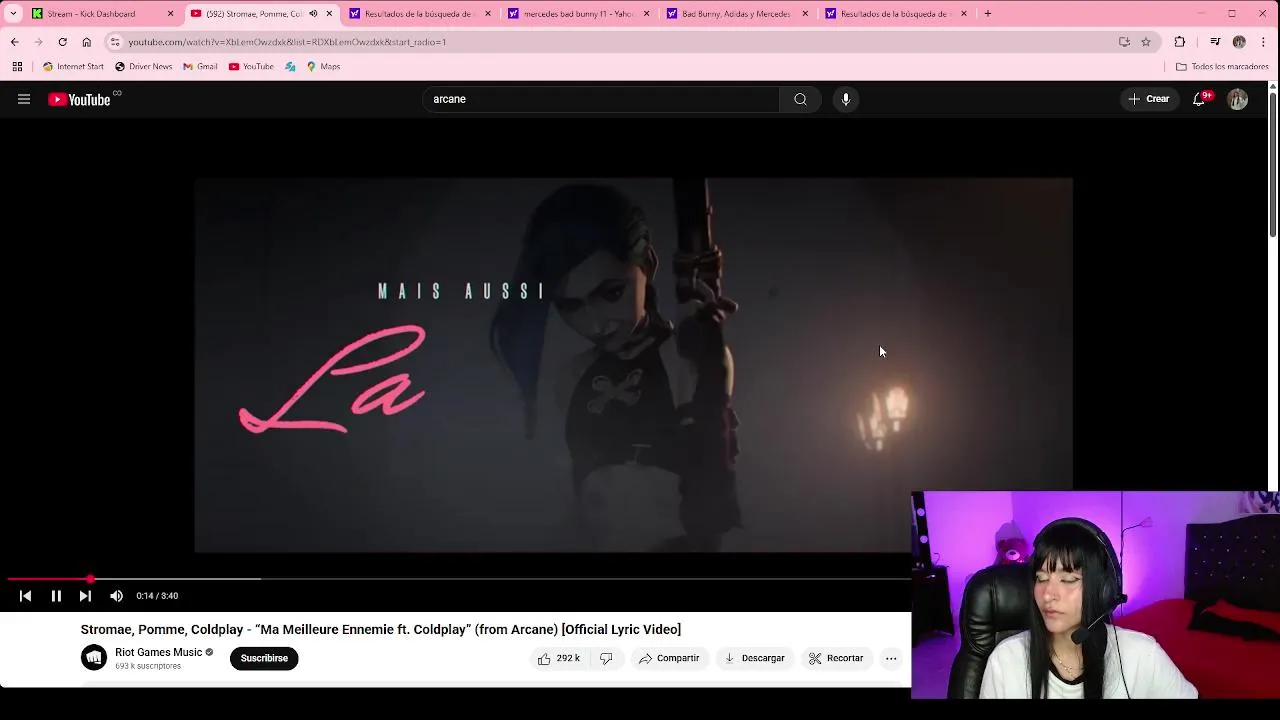The width and height of the screenshot is (1280, 720).
Task: Open a new browser tab
Action: [987, 14]
